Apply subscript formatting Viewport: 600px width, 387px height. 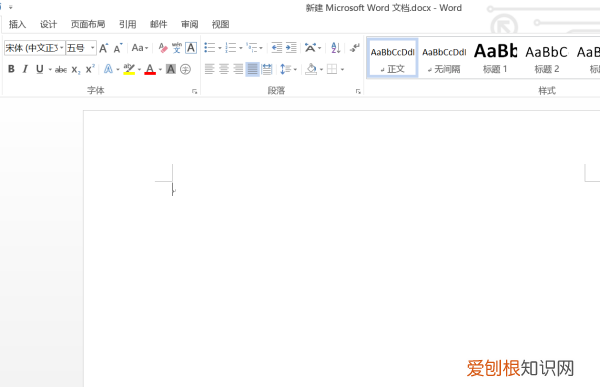coord(76,70)
